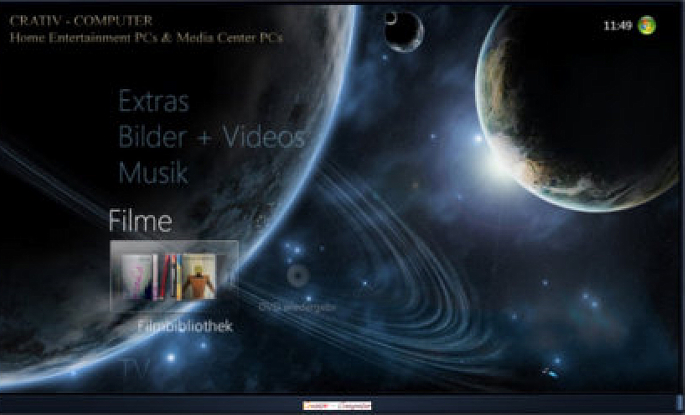Switch to the faded TV category
700x415 pixels.
(x=135, y=369)
